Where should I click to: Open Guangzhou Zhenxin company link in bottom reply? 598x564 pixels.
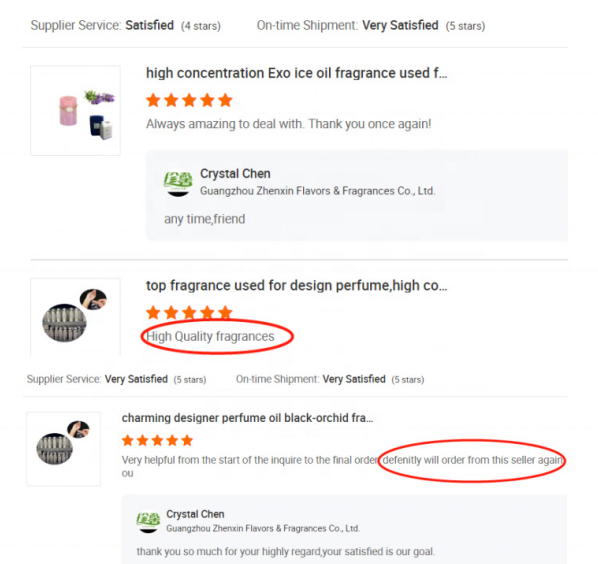point(263,529)
